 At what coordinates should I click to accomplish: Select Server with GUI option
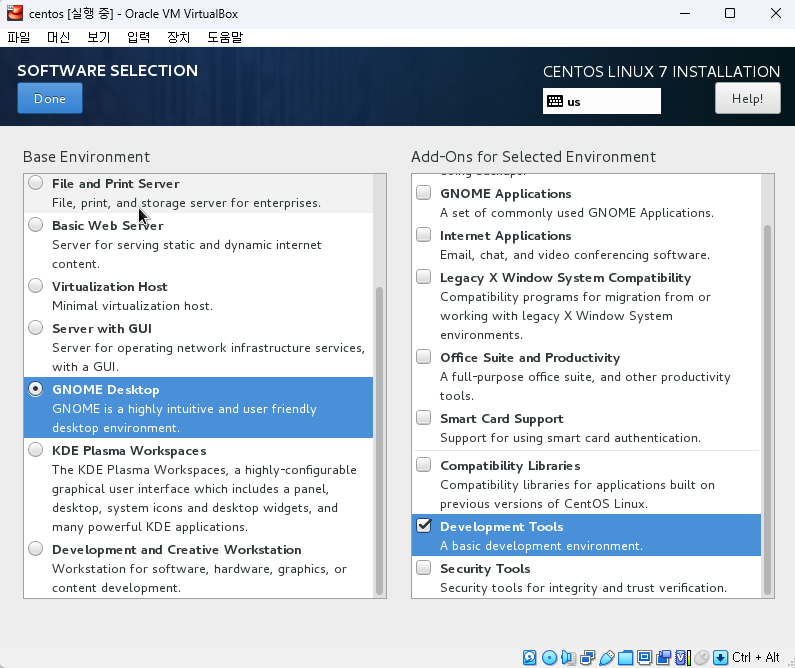pos(35,327)
